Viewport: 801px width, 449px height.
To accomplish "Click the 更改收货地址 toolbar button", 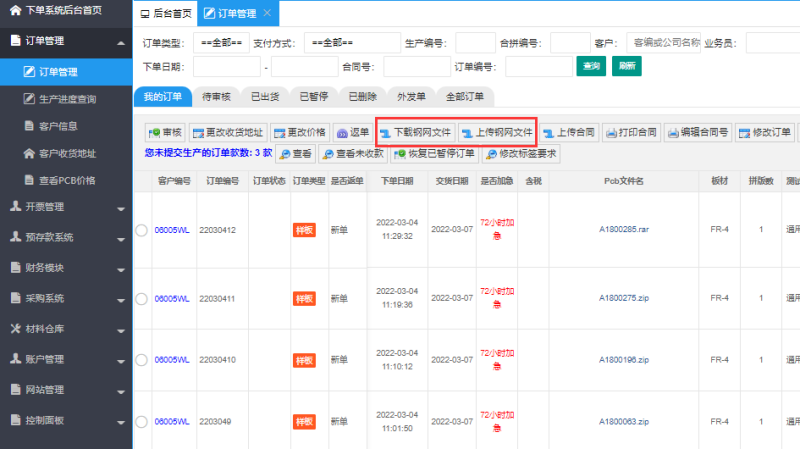I will click(x=227, y=132).
